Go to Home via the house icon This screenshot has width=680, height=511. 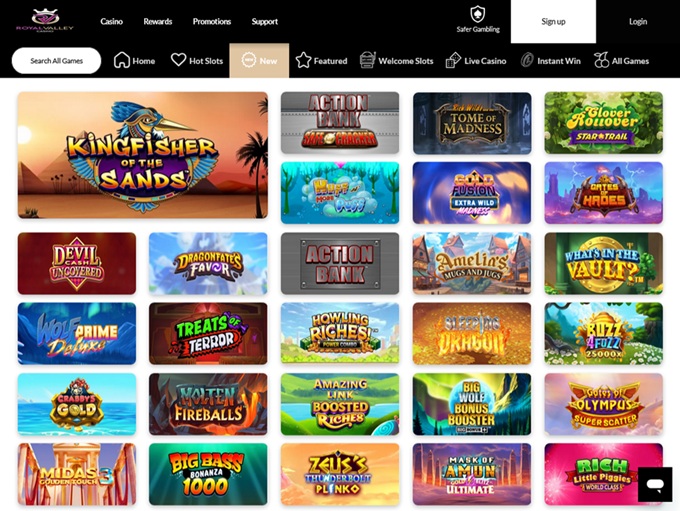tap(122, 60)
